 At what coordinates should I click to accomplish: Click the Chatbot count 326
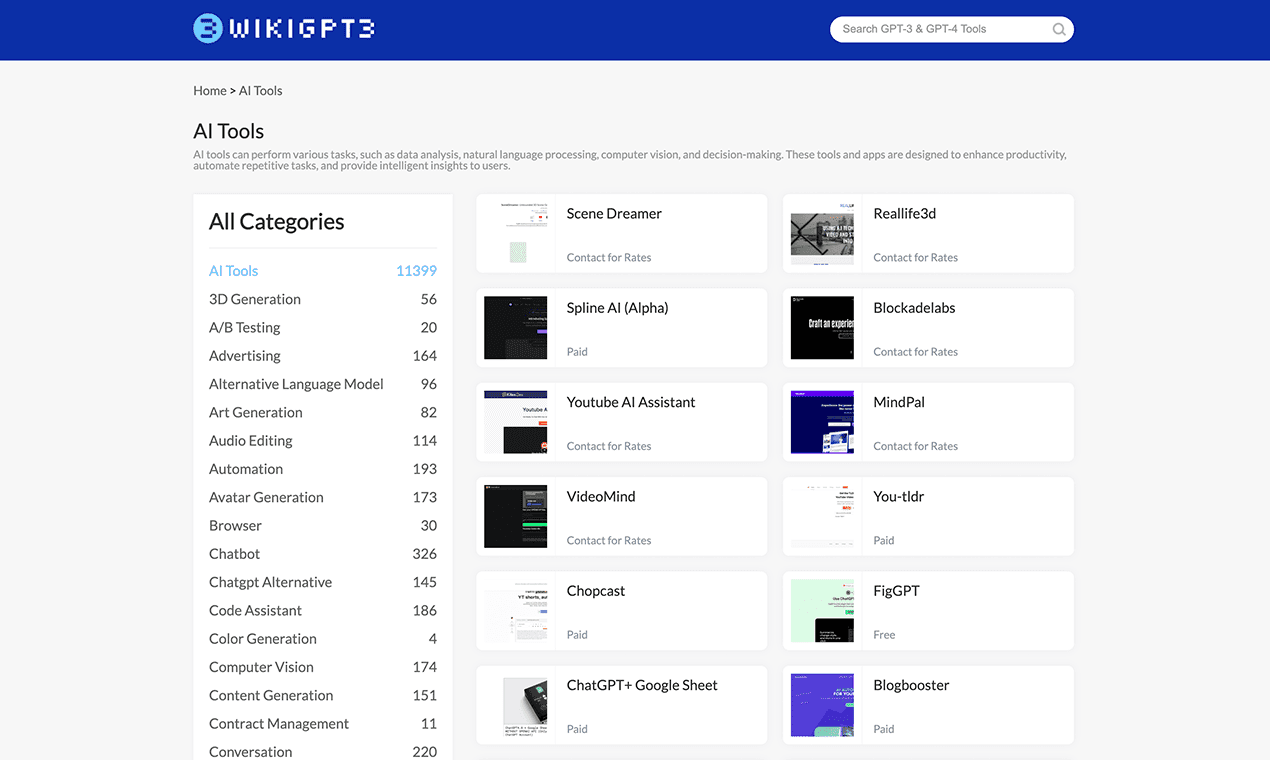click(x=425, y=554)
